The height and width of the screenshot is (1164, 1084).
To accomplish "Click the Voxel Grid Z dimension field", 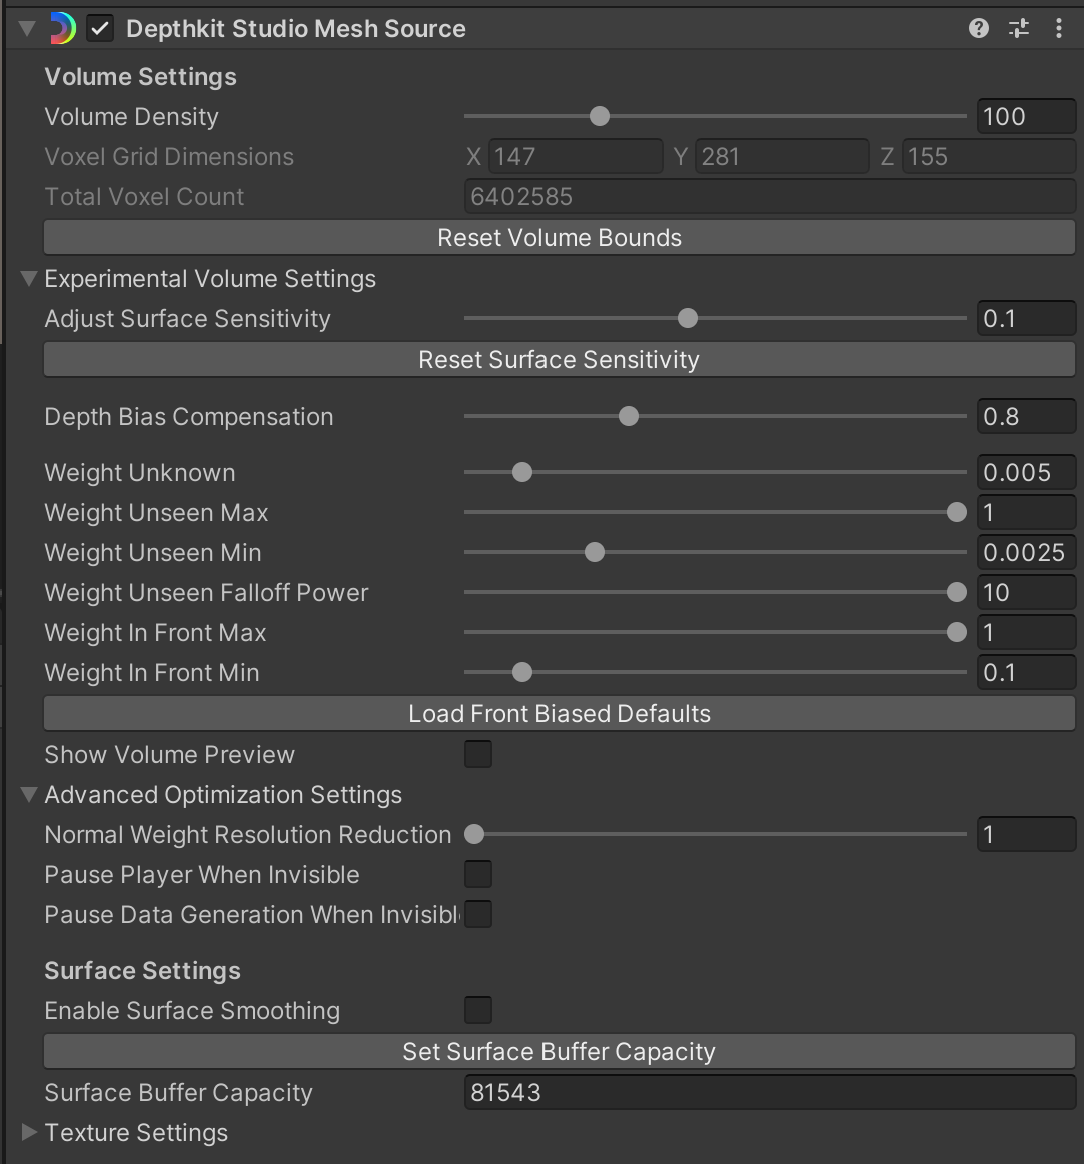I will click(989, 157).
